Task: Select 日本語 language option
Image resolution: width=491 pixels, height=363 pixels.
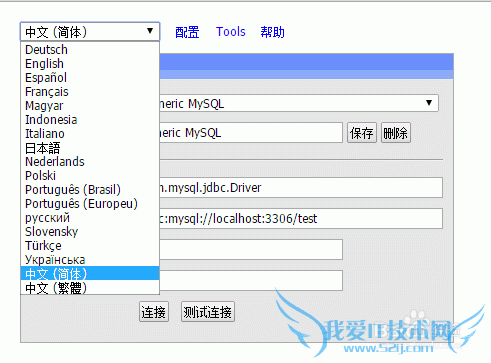Action: [x=90, y=147]
